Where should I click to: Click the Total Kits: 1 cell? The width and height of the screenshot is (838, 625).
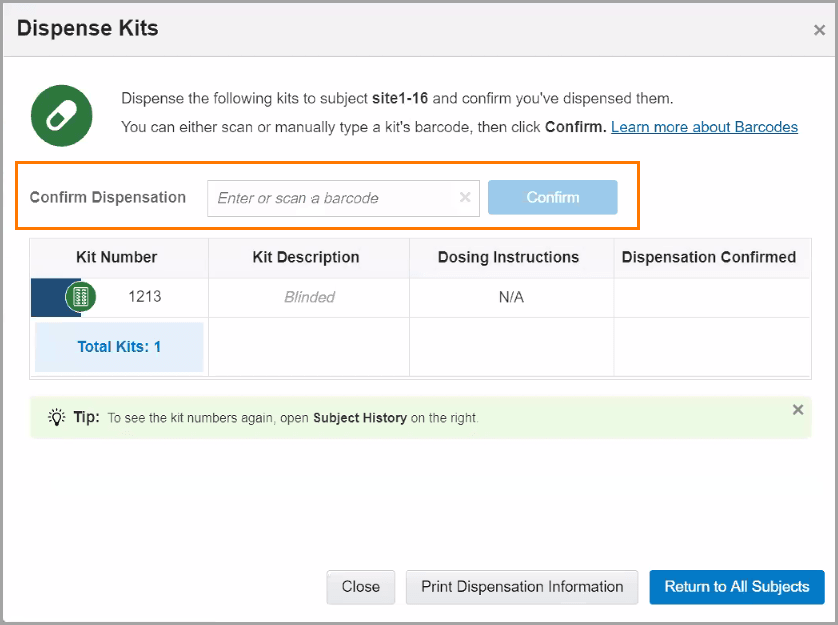coord(119,347)
